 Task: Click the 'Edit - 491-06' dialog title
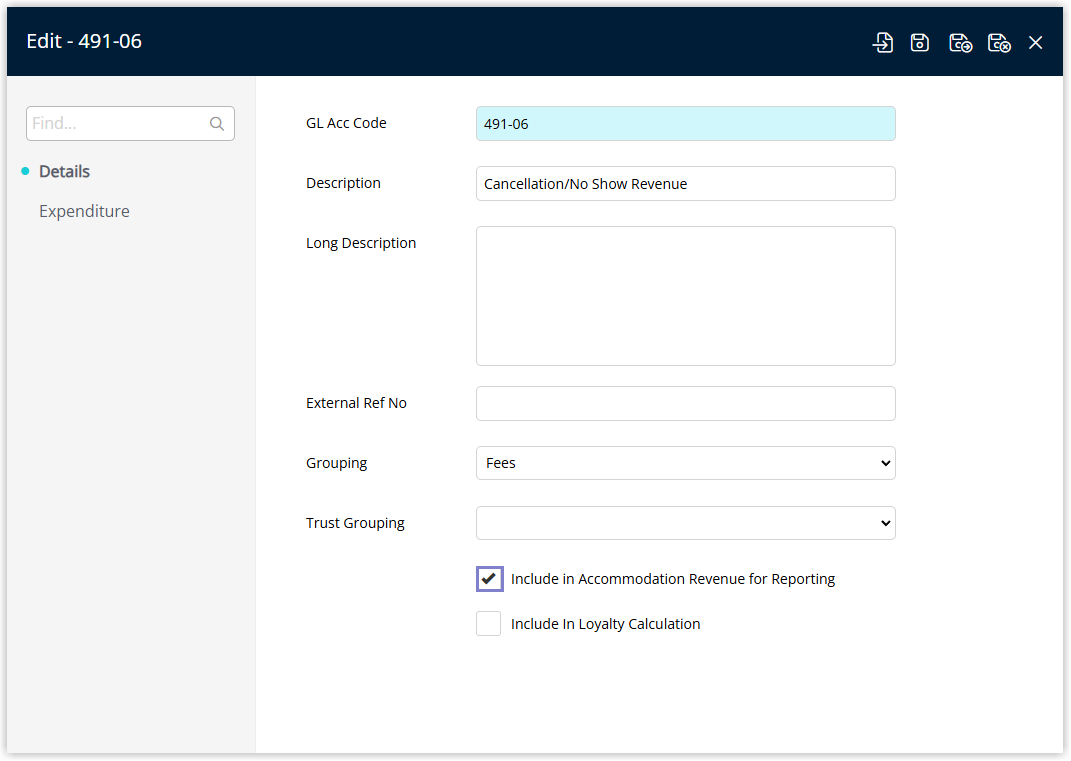(84, 41)
